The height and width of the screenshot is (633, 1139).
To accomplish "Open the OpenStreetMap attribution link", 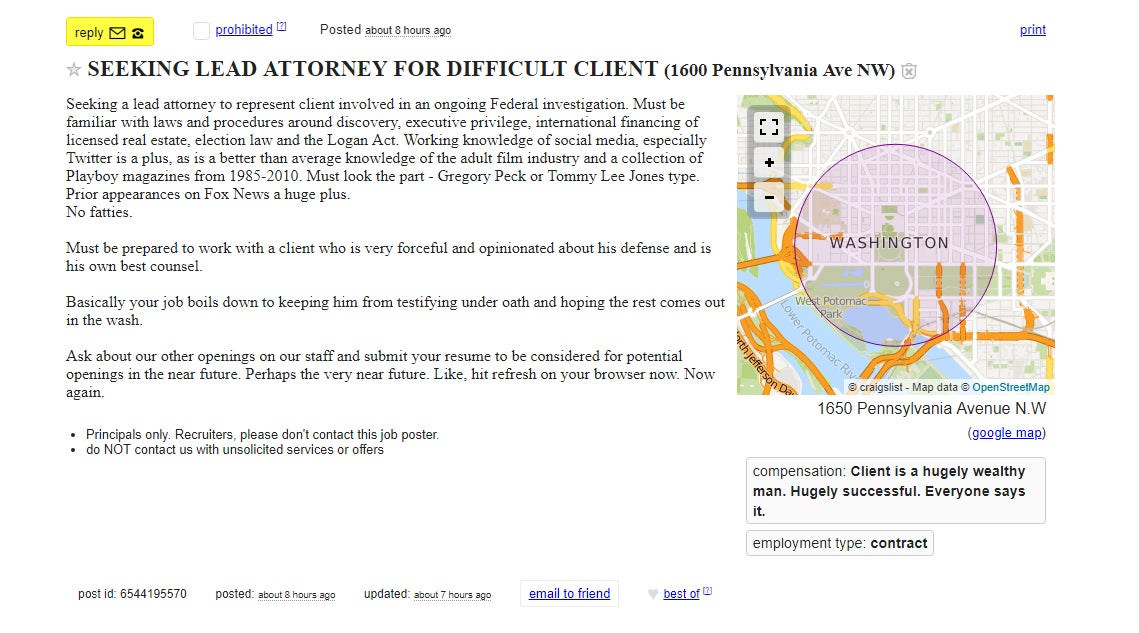I will (x=1010, y=387).
